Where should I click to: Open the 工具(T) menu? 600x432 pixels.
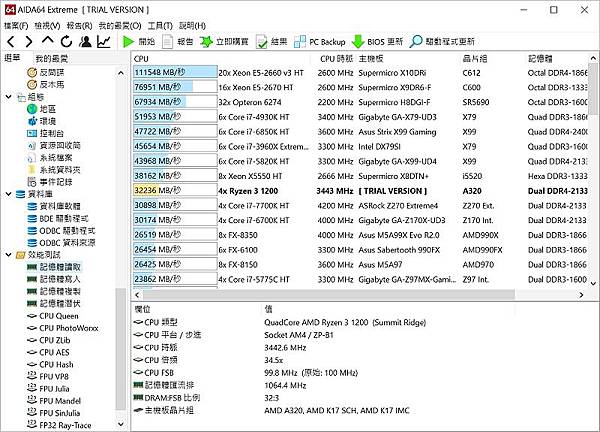coord(160,26)
